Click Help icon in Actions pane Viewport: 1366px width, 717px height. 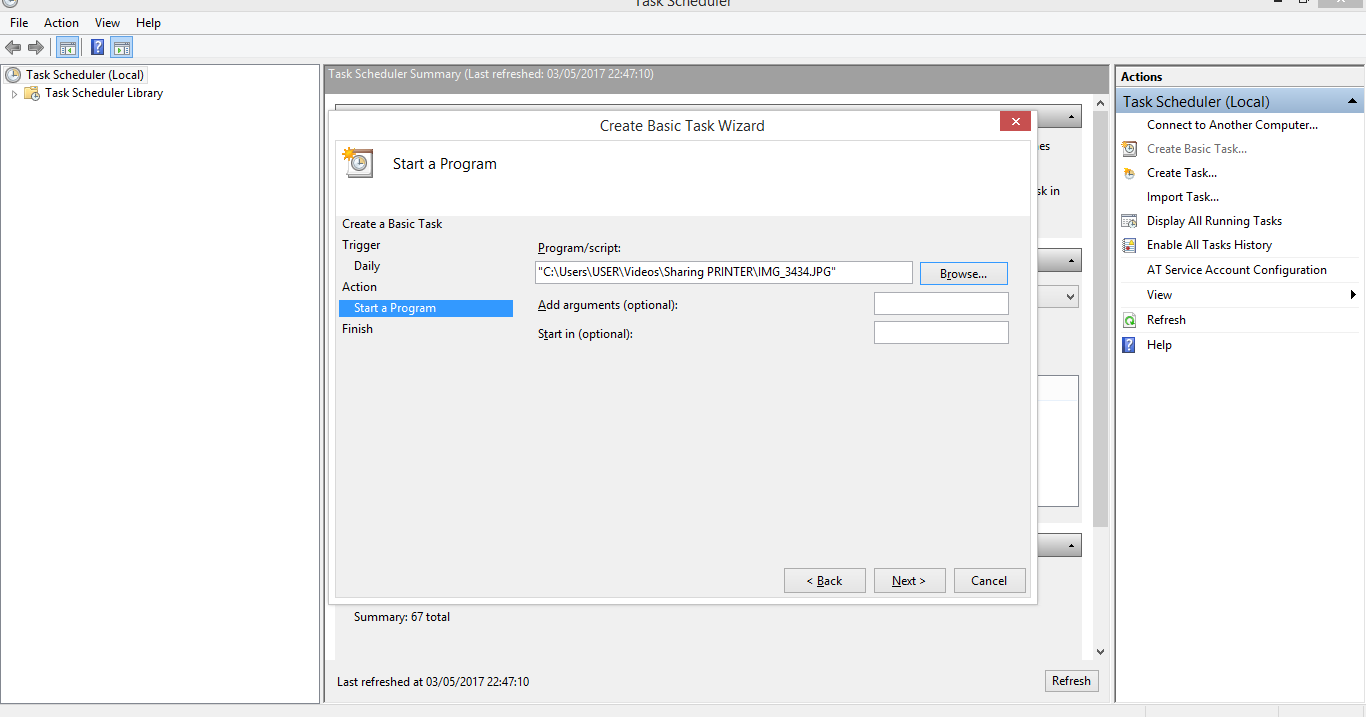click(x=1129, y=345)
